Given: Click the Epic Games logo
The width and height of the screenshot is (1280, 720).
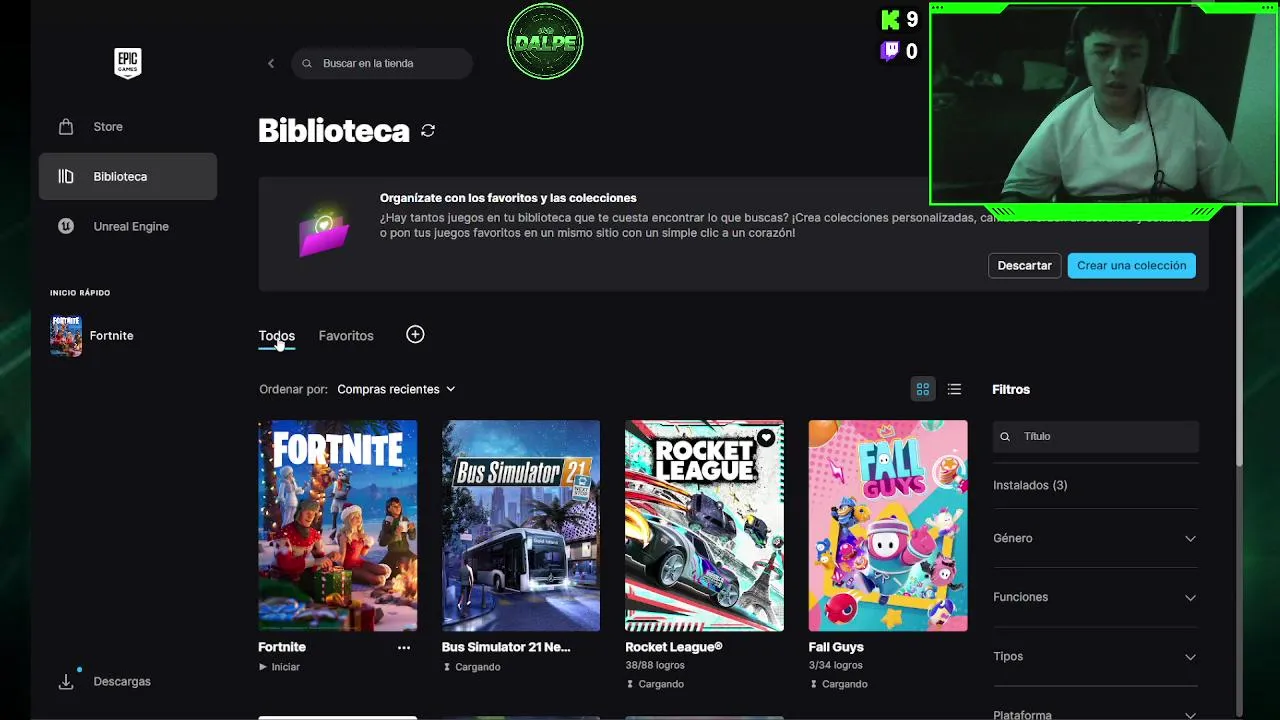Looking at the screenshot, I should pyautogui.click(x=127, y=63).
